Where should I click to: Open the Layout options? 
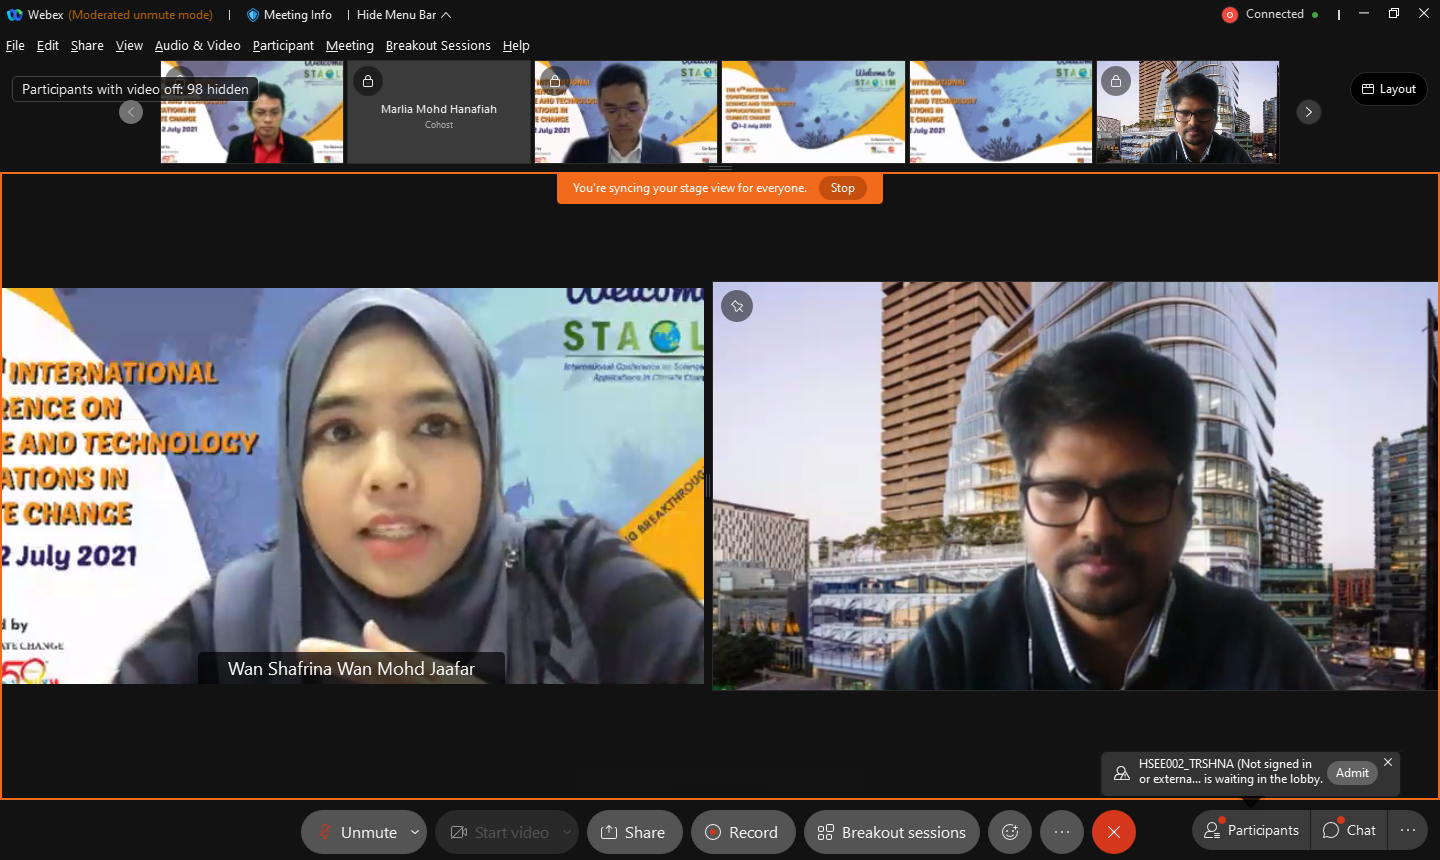tap(1389, 89)
